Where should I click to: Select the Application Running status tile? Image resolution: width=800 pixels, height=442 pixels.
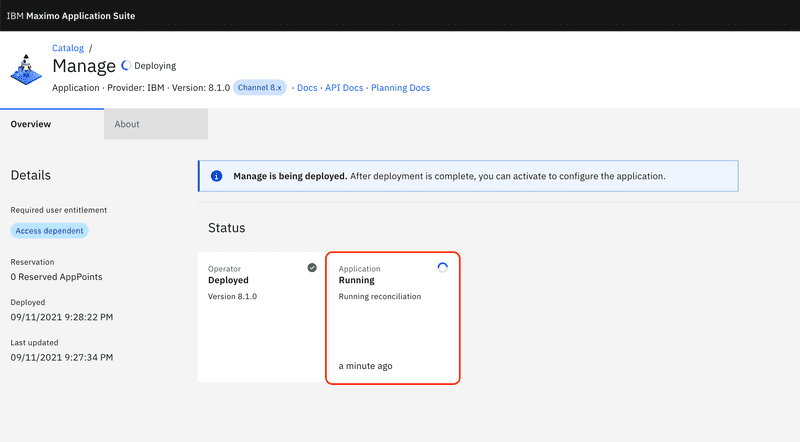pyautogui.click(x=393, y=317)
